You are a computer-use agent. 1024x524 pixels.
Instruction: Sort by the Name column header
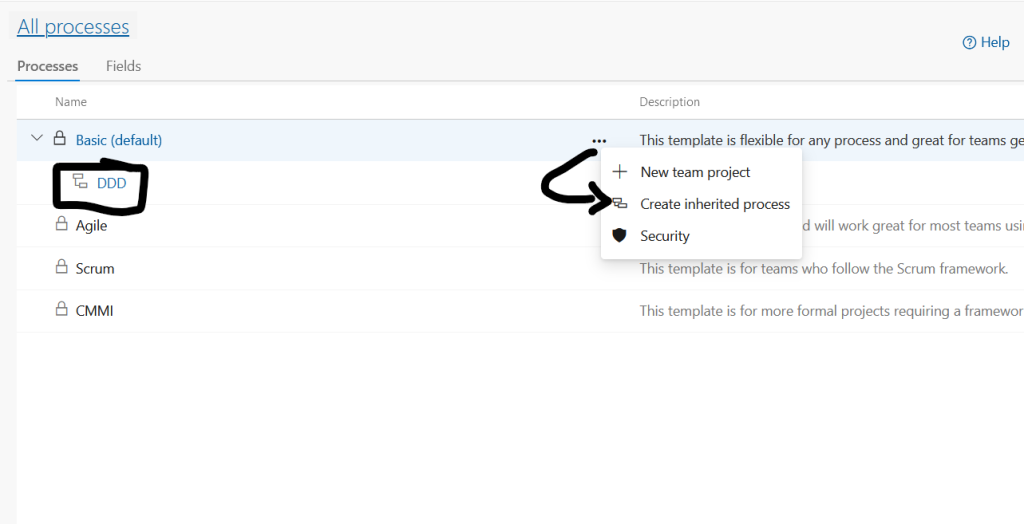click(x=70, y=102)
